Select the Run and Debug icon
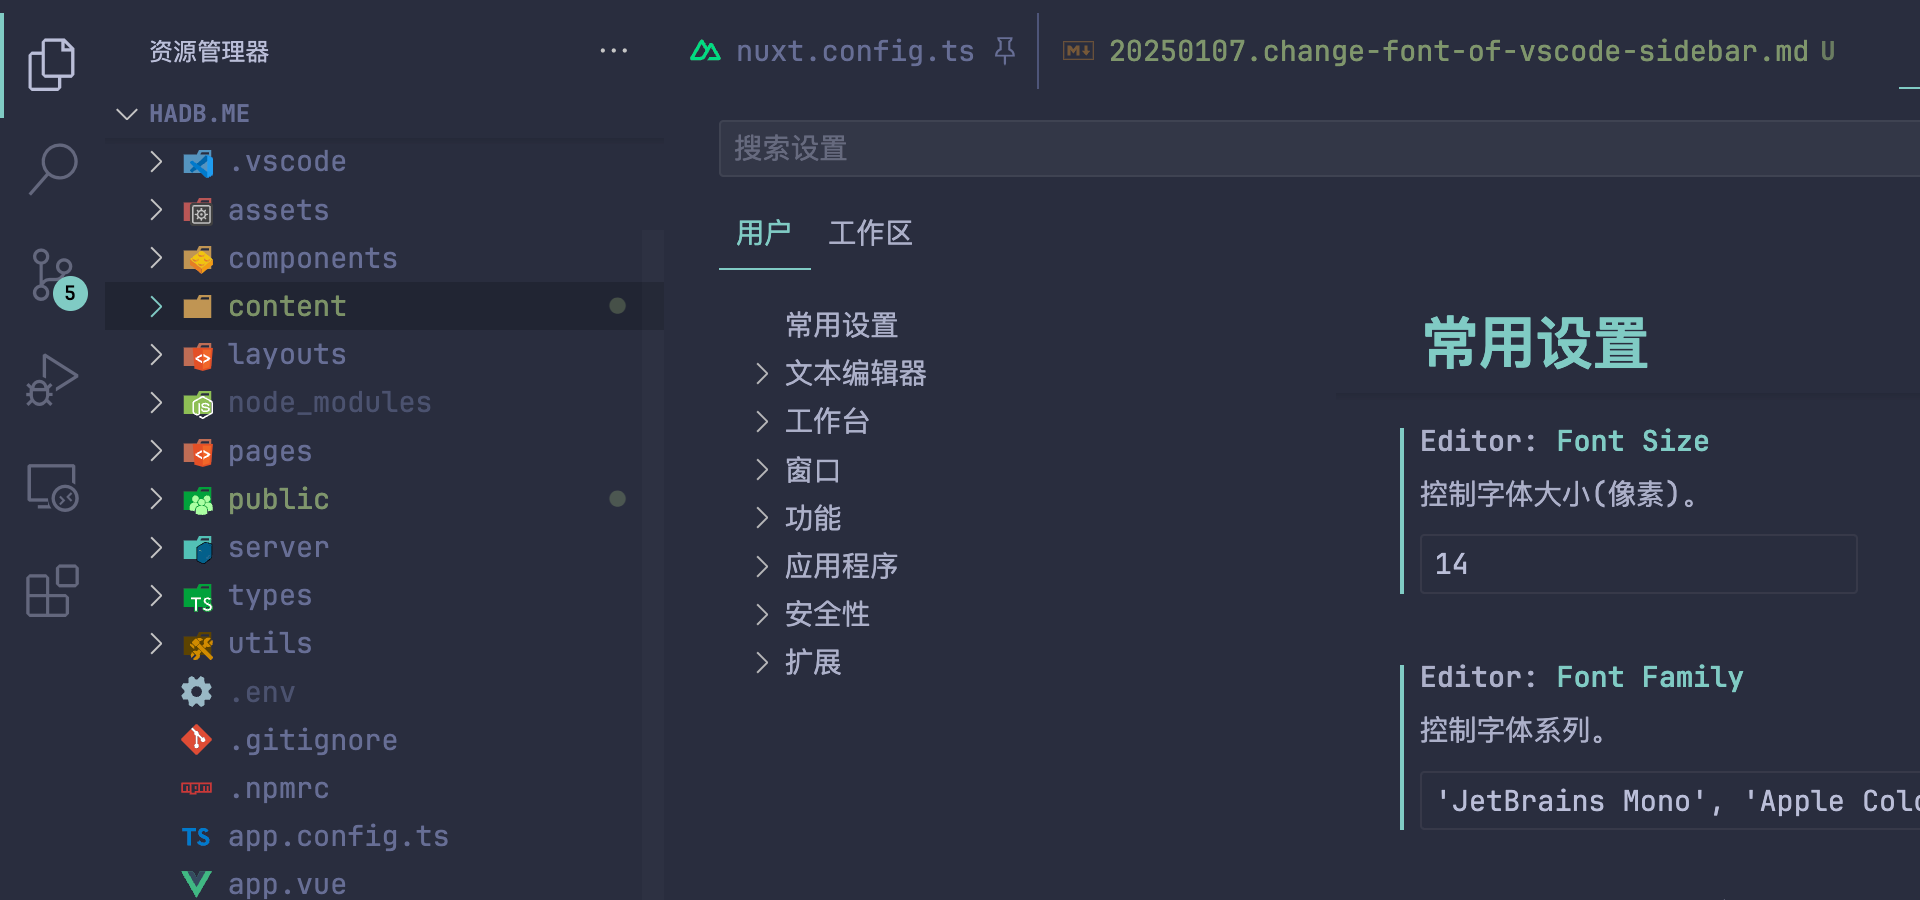The width and height of the screenshot is (1920, 900). (52, 379)
